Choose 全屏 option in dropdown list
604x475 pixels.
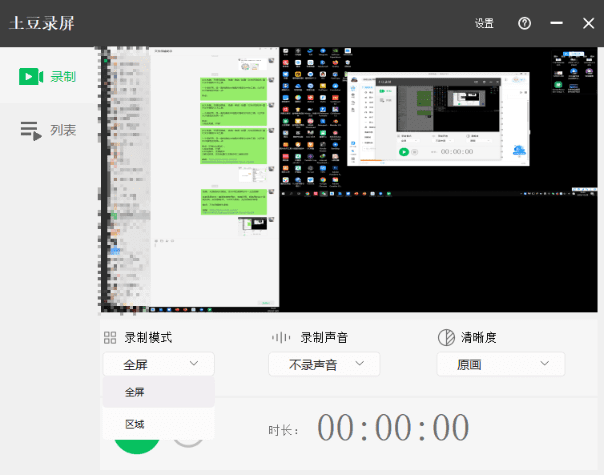coord(158,392)
